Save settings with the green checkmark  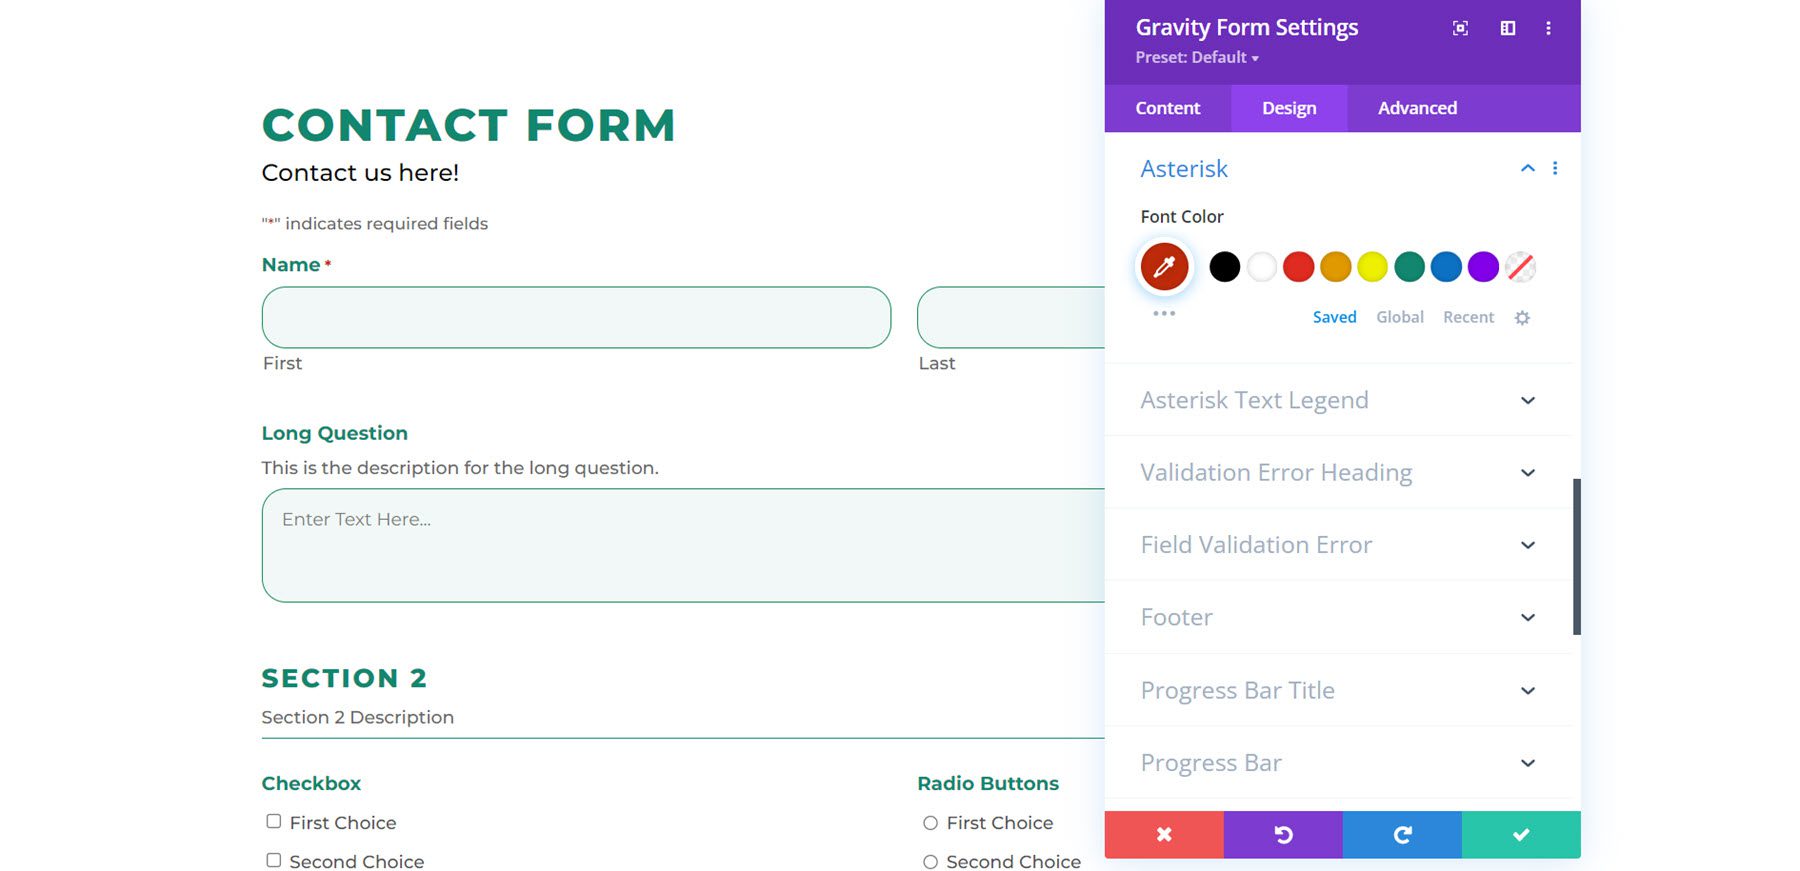1521,835
